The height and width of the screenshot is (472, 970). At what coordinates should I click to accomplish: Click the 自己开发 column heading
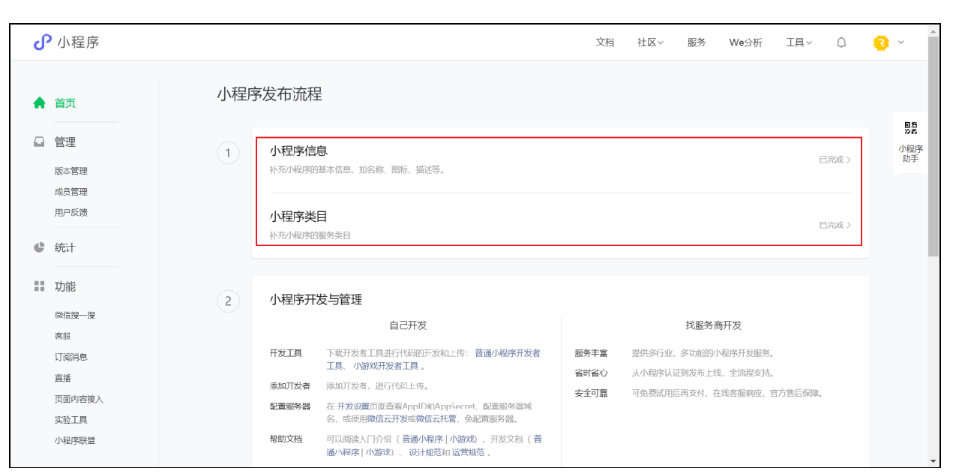click(408, 325)
